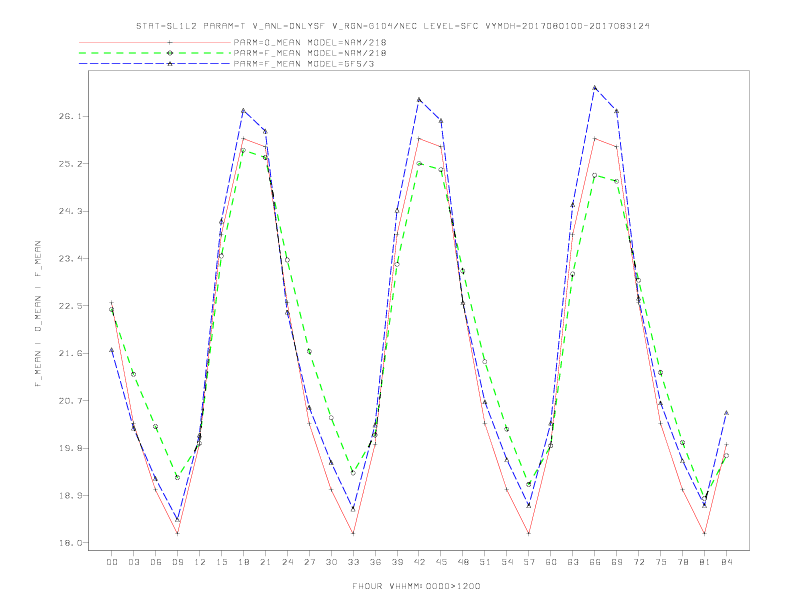Click forecast hour label 15

[x=221, y=562]
